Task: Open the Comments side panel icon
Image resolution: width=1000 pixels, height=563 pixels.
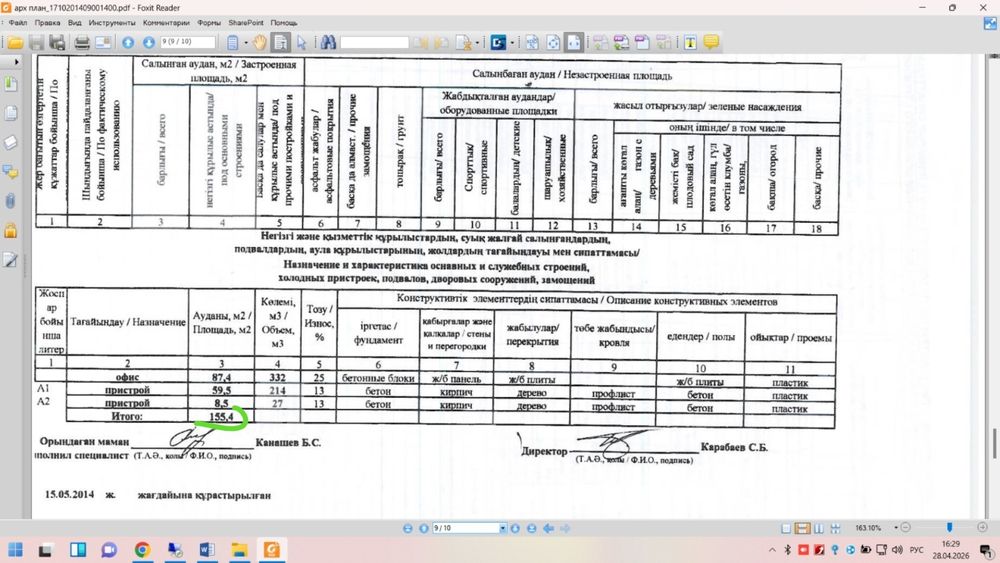Action: [x=10, y=172]
